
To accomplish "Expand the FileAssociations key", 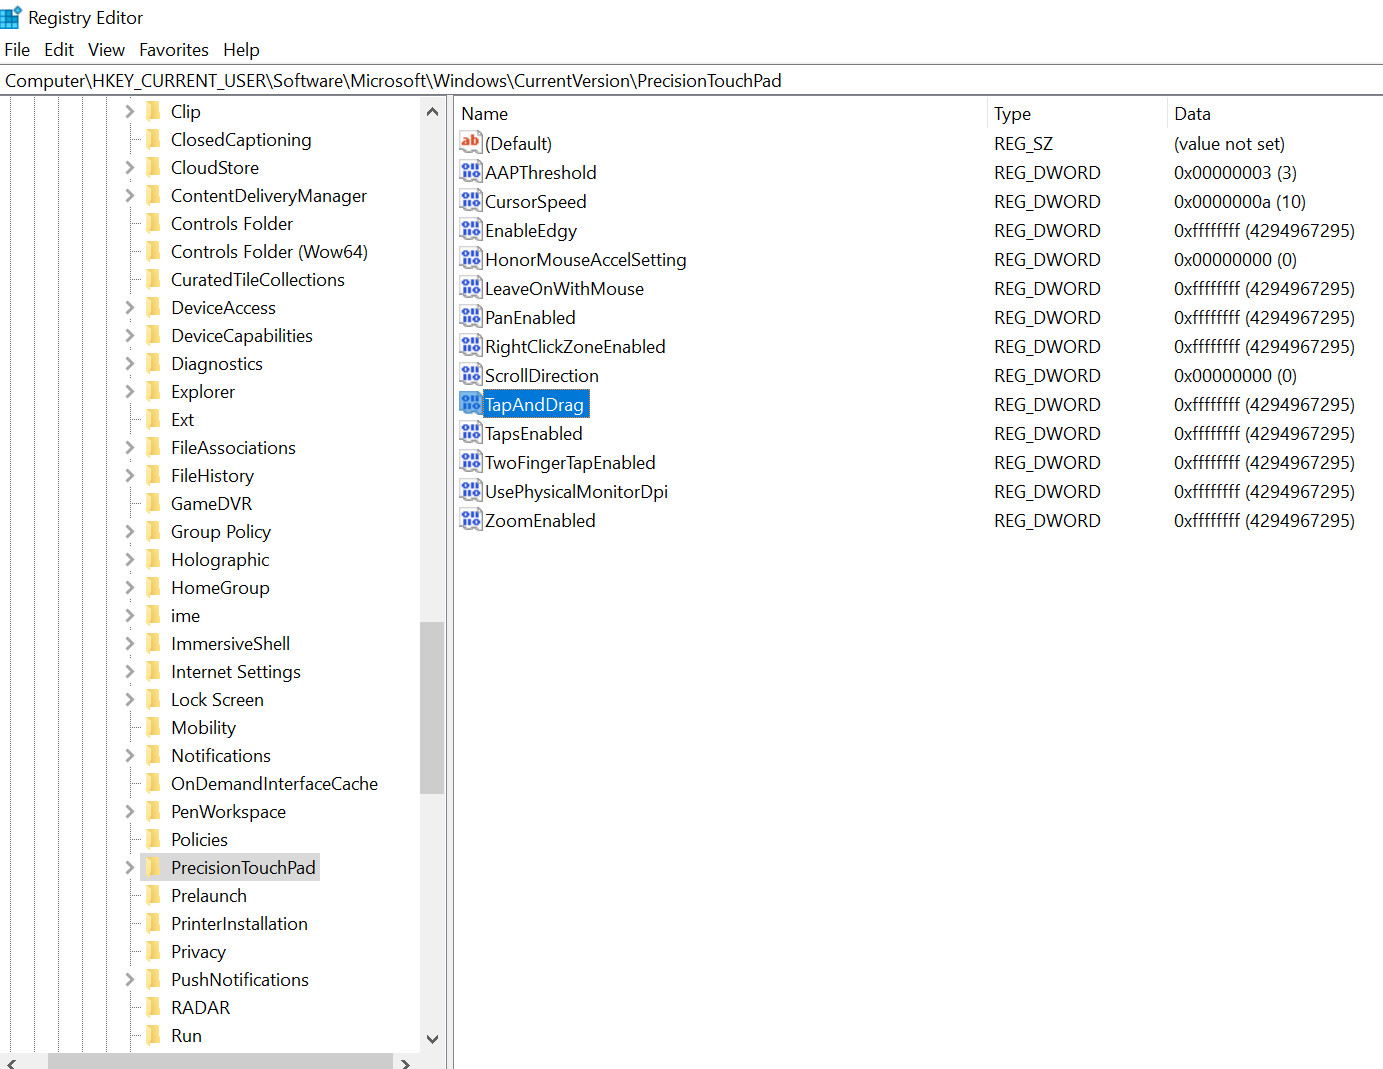I will pyautogui.click(x=129, y=447).
